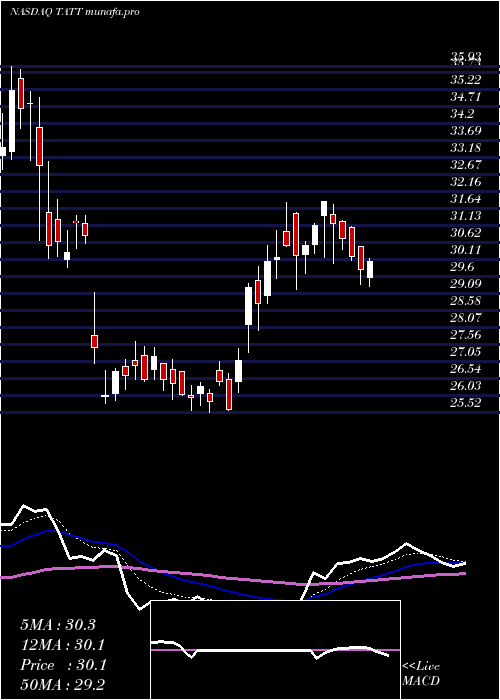Click the 27.56 price level label

[466, 334]
